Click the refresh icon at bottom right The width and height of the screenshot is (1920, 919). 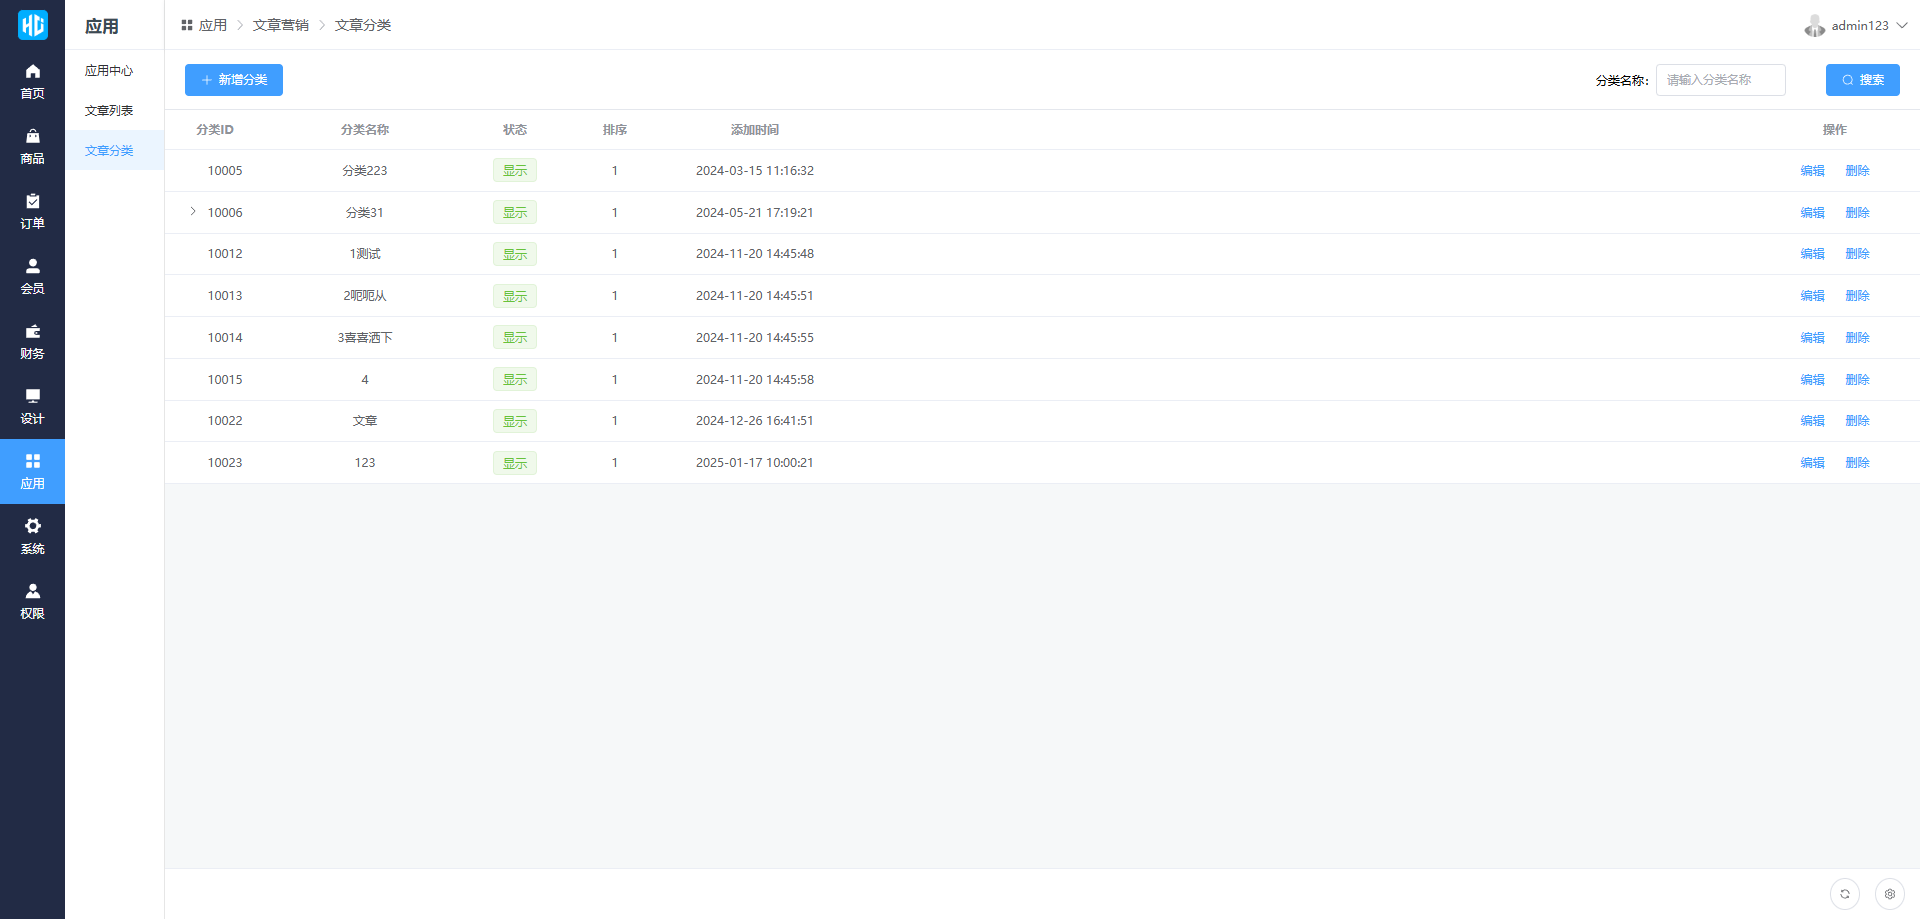(1844, 894)
